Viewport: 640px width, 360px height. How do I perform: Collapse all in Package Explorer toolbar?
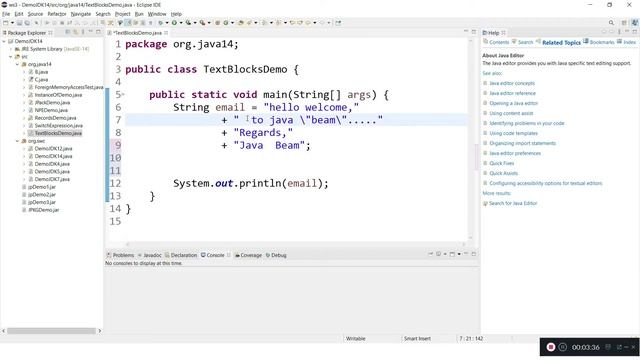tap(67, 32)
